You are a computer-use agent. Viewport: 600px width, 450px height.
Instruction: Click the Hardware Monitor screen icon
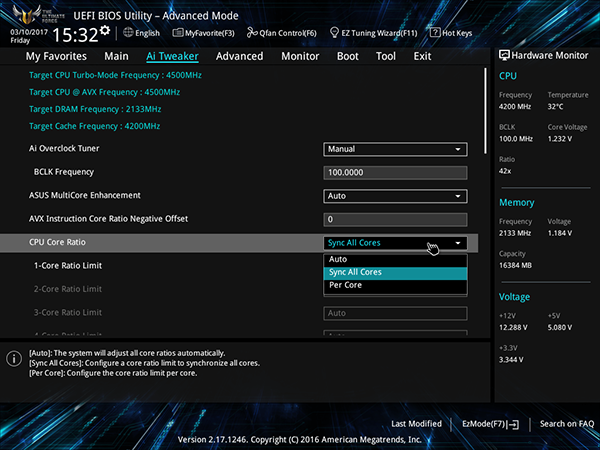coord(504,55)
